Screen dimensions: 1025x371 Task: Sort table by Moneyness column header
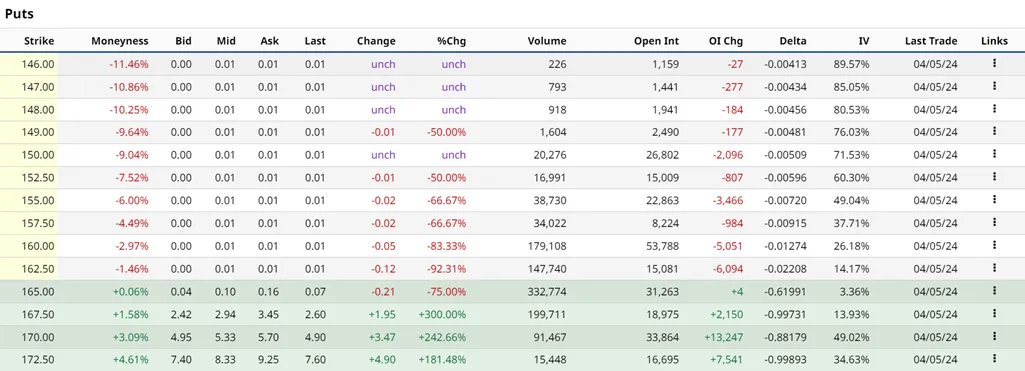(120, 40)
